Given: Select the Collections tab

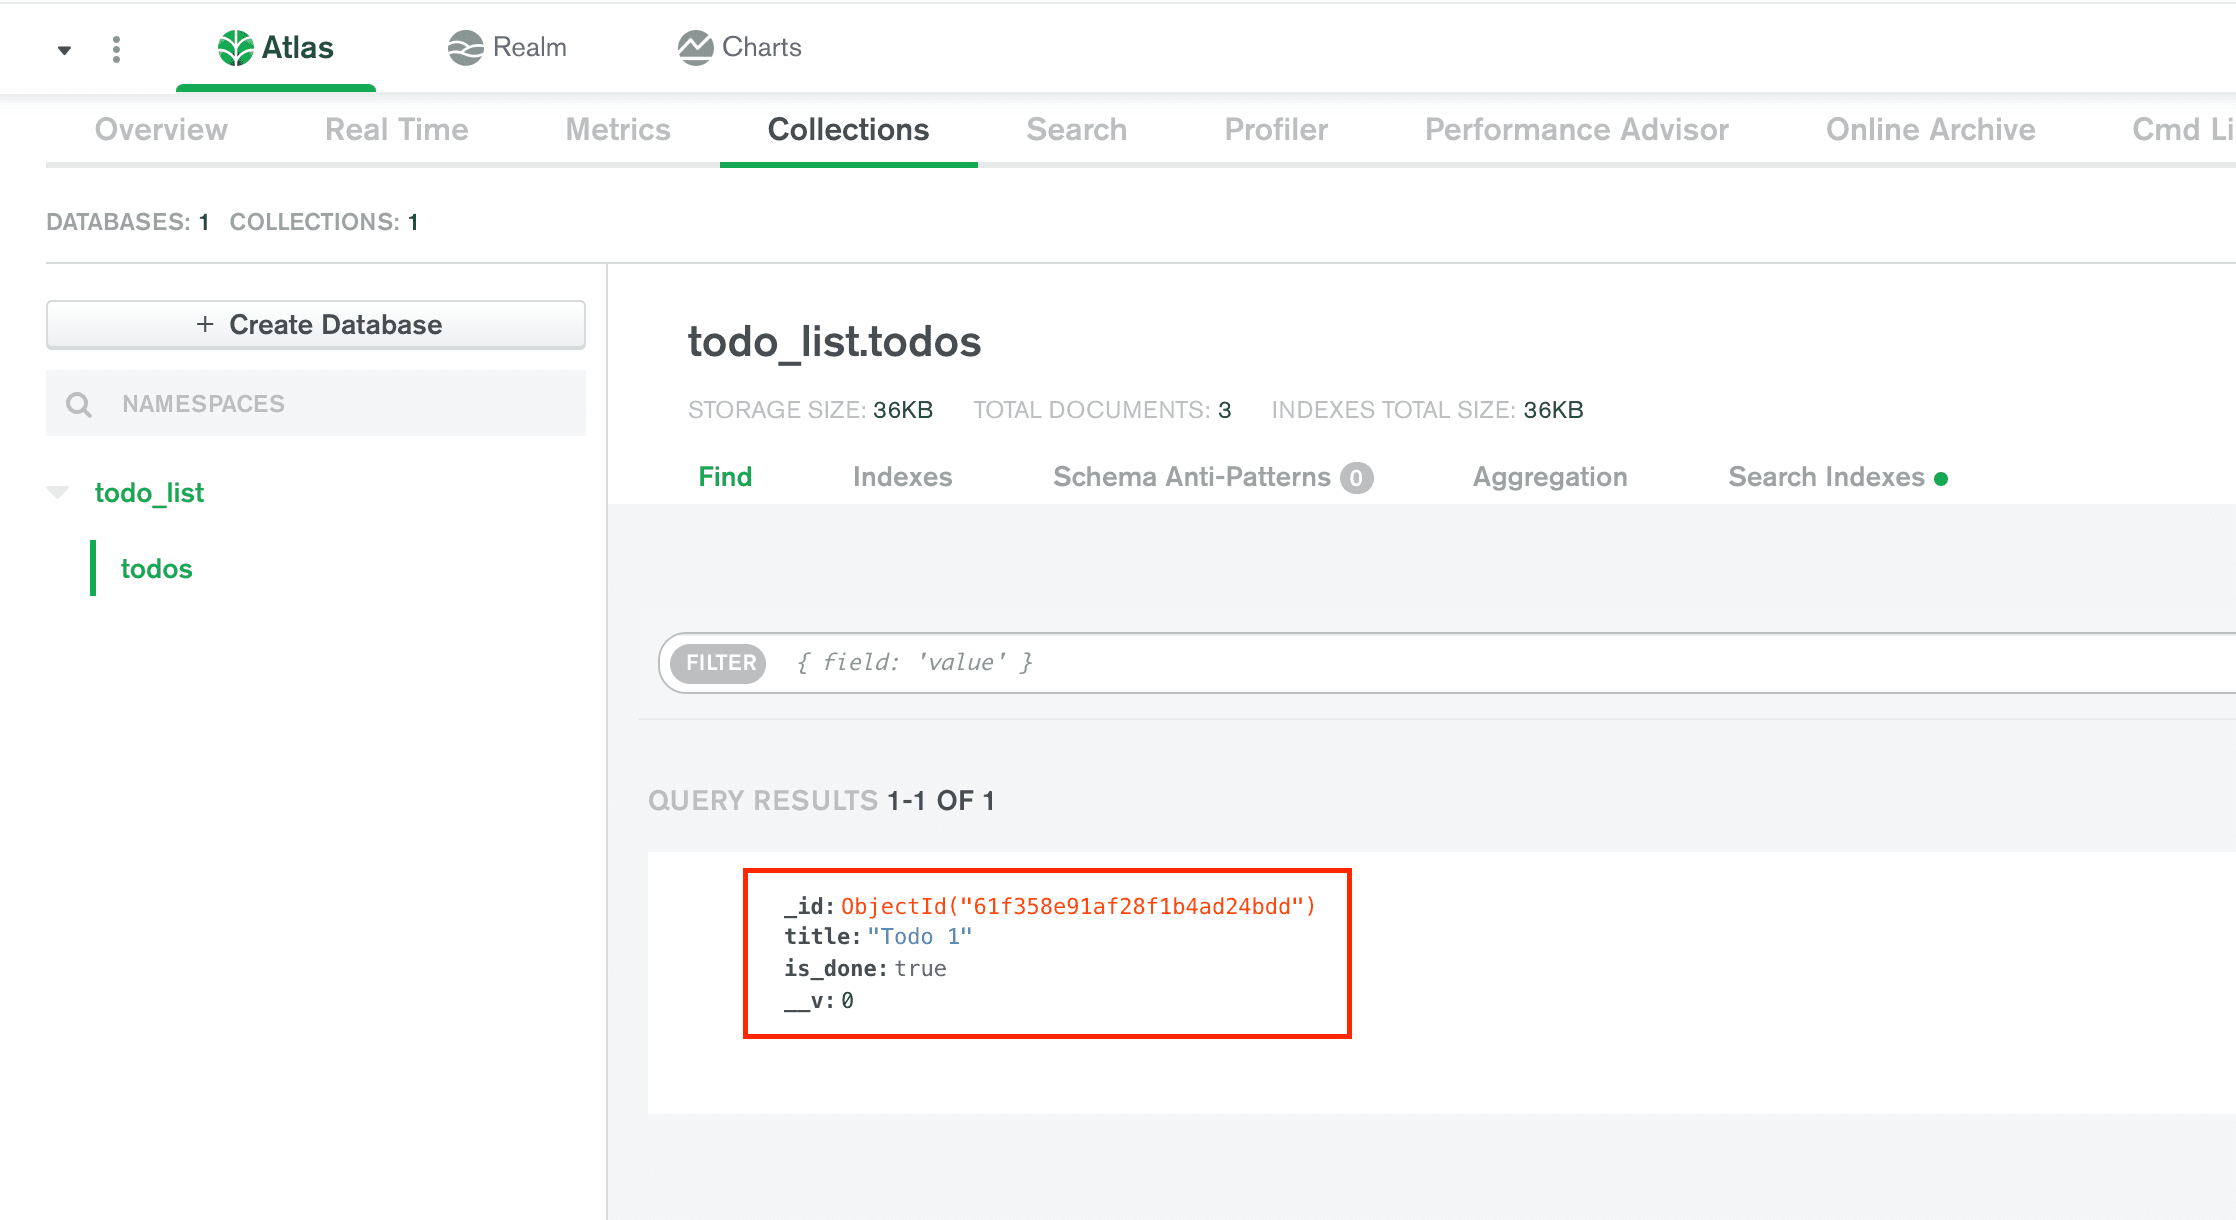Looking at the screenshot, I should 849,129.
